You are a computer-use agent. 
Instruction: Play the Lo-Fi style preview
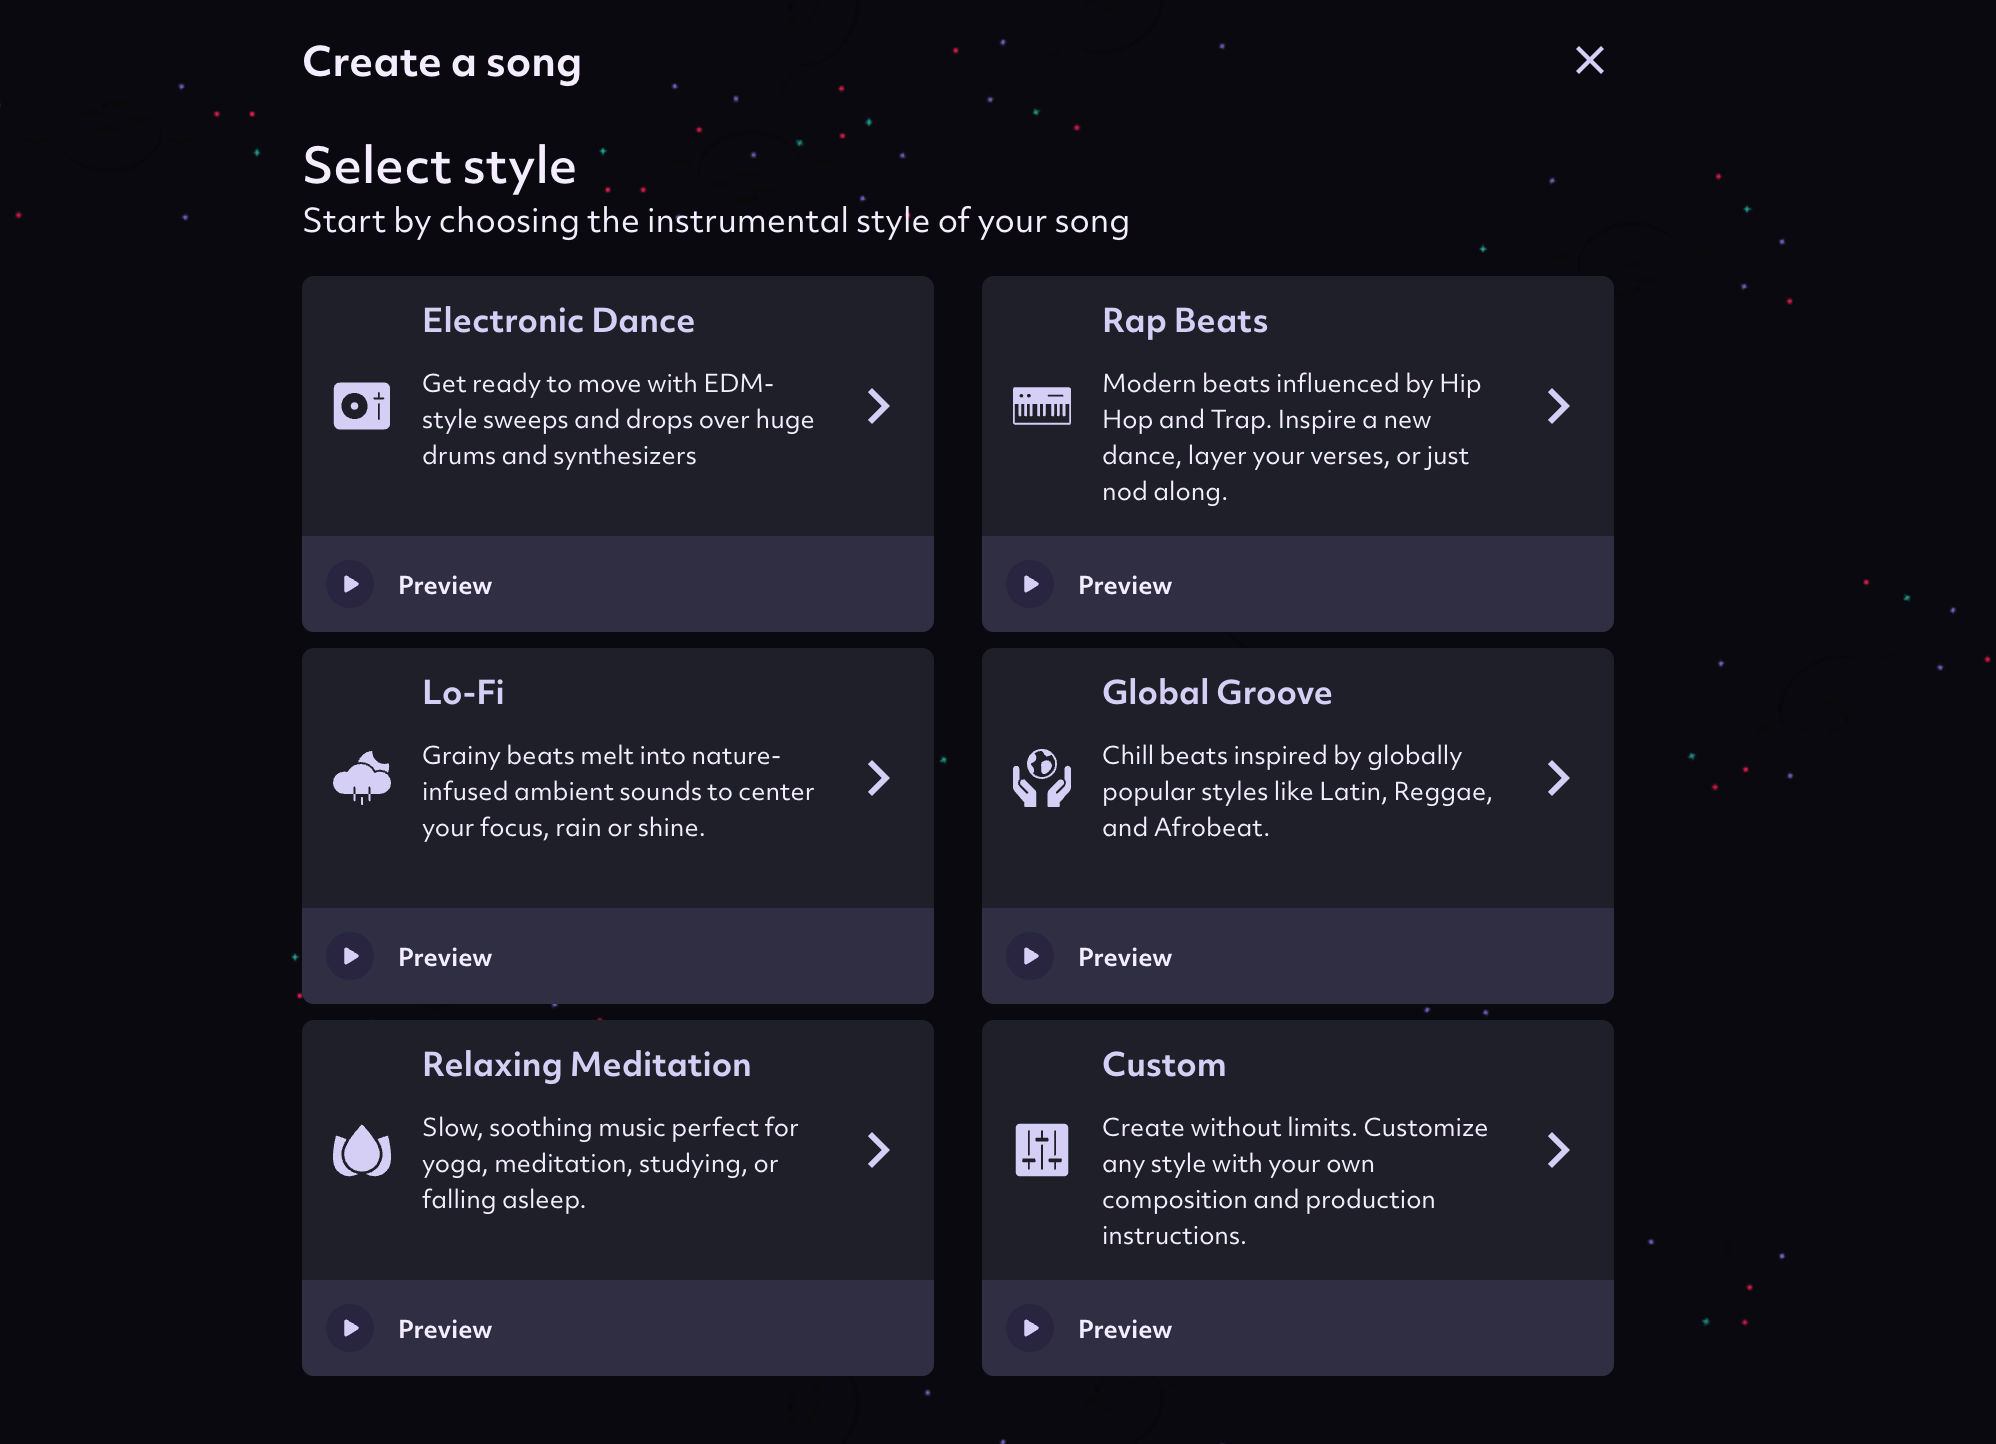click(x=350, y=956)
